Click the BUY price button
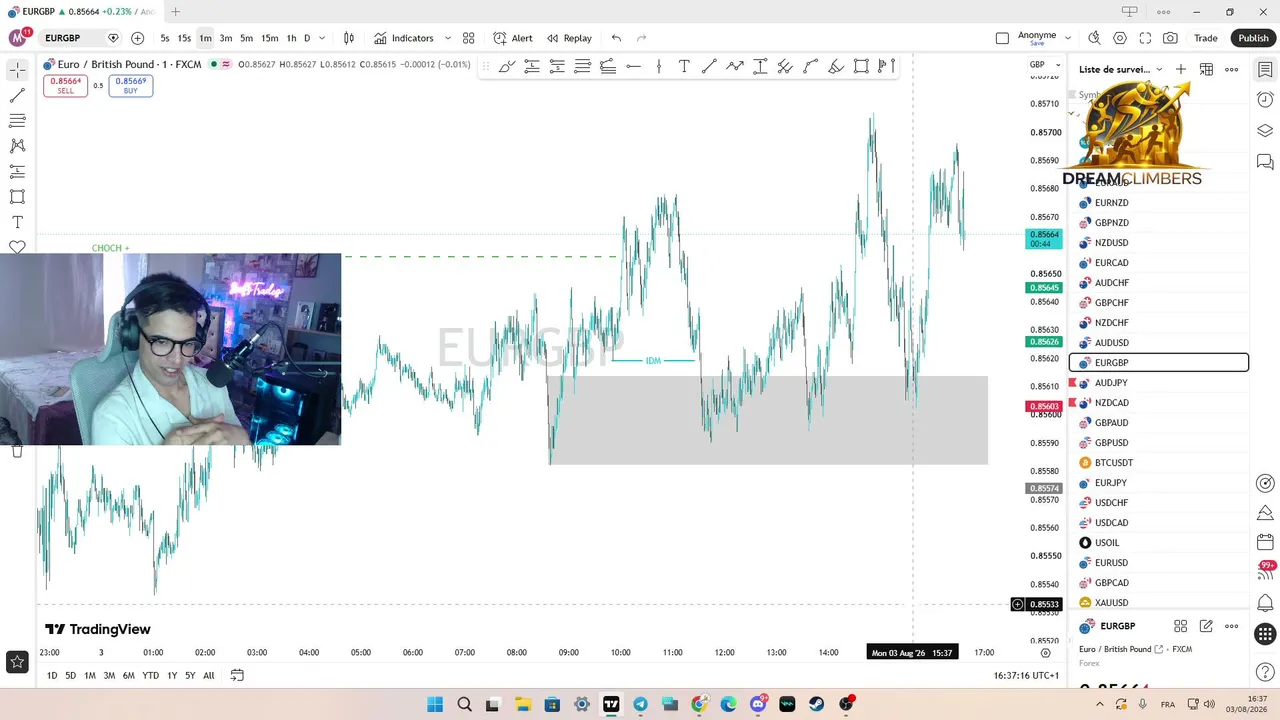The height and width of the screenshot is (720, 1280). coord(131,86)
